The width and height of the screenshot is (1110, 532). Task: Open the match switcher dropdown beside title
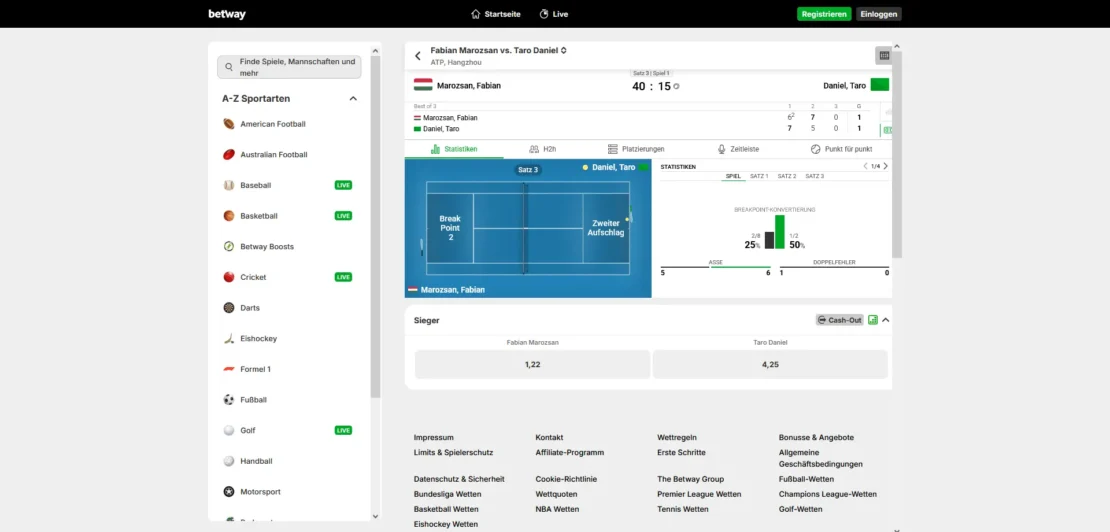tap(563, 51)
